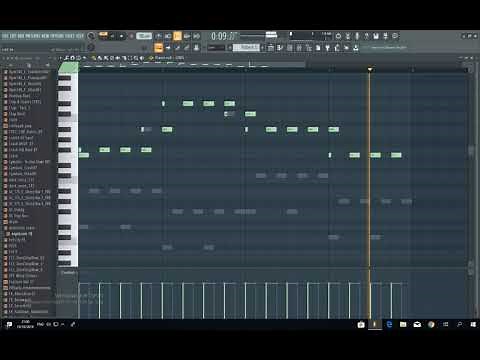The width and height of the screenshot is (480, 360).
Task: Click the tempo display field
Action: click(x=144, y=36)
